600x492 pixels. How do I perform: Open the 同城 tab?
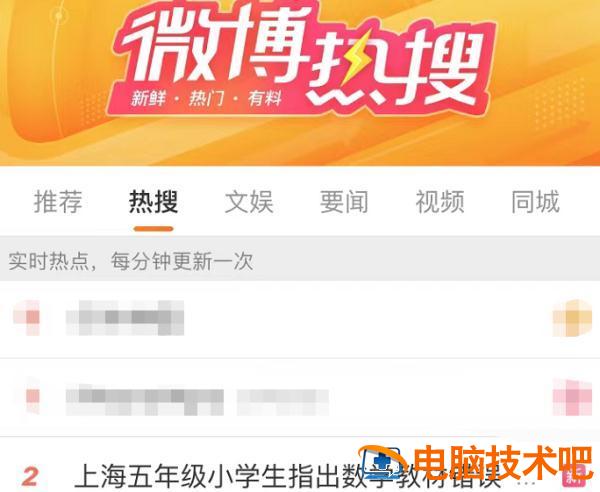535,202
